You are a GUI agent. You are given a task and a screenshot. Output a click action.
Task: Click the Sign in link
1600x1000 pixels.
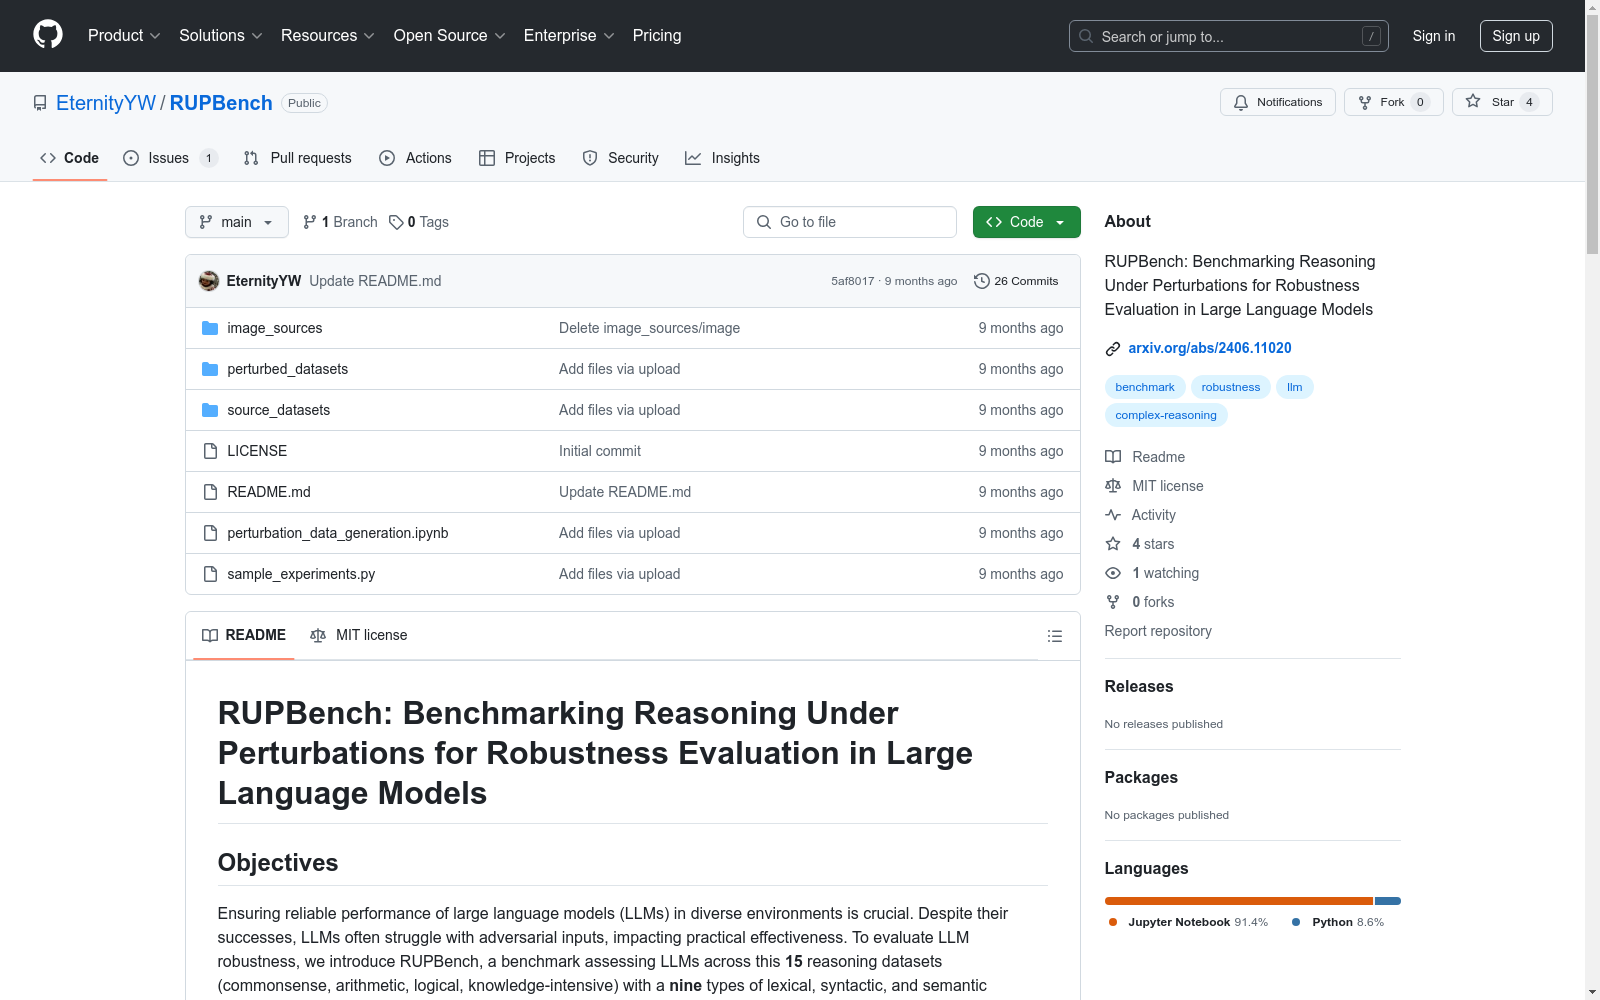(1434, 36)
